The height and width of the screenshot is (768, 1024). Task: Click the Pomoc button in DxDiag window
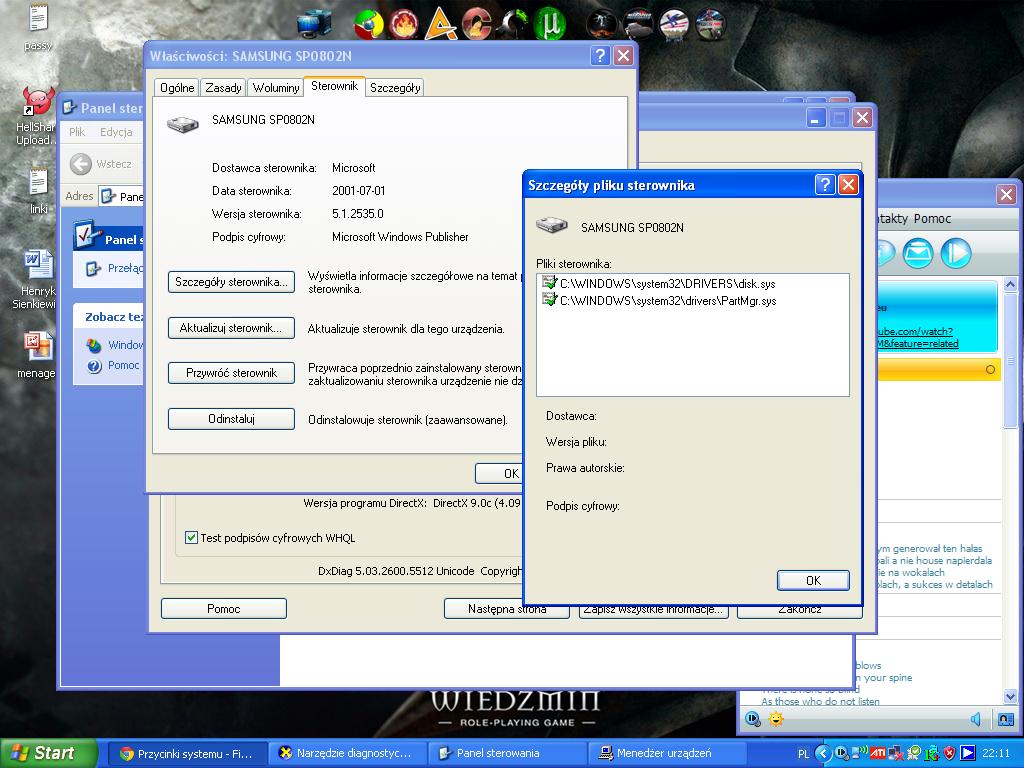[223, 609]
